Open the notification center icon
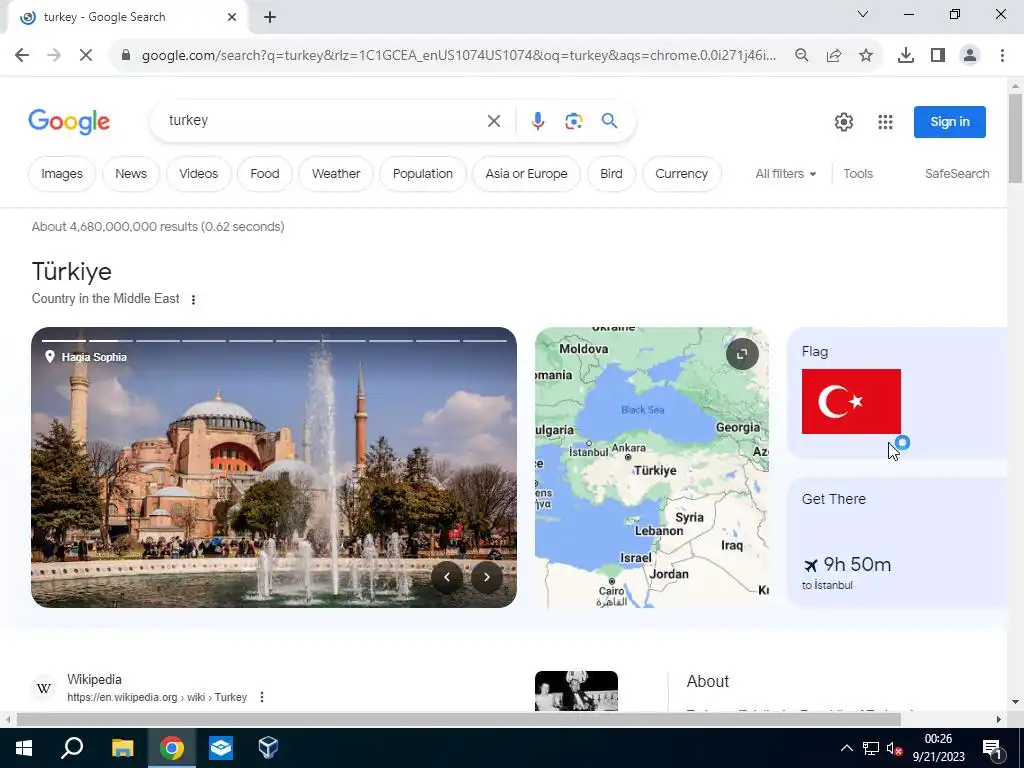This screenshot has height=768, width=1024. pyautogui.click(x=992, y=748)
